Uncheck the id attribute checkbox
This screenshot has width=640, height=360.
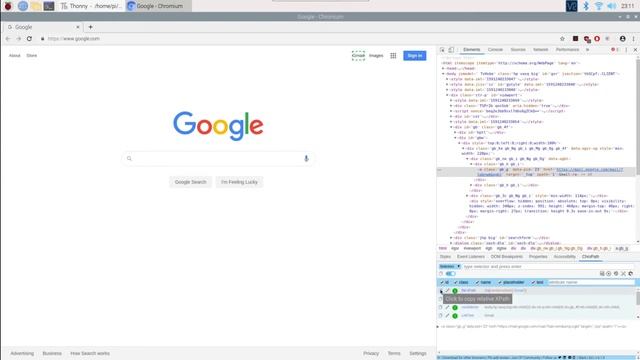(x=442, y=282)
